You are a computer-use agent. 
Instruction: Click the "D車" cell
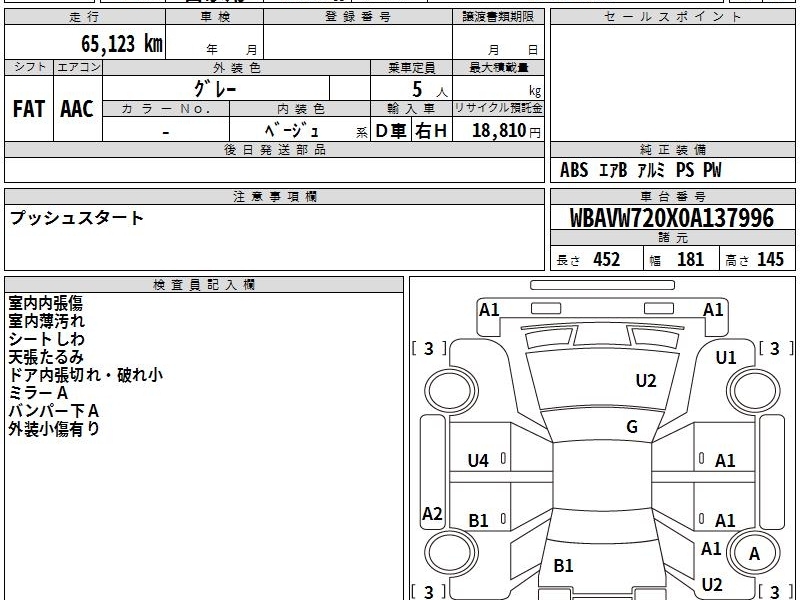pyautogui.click(x=391, y=131)
